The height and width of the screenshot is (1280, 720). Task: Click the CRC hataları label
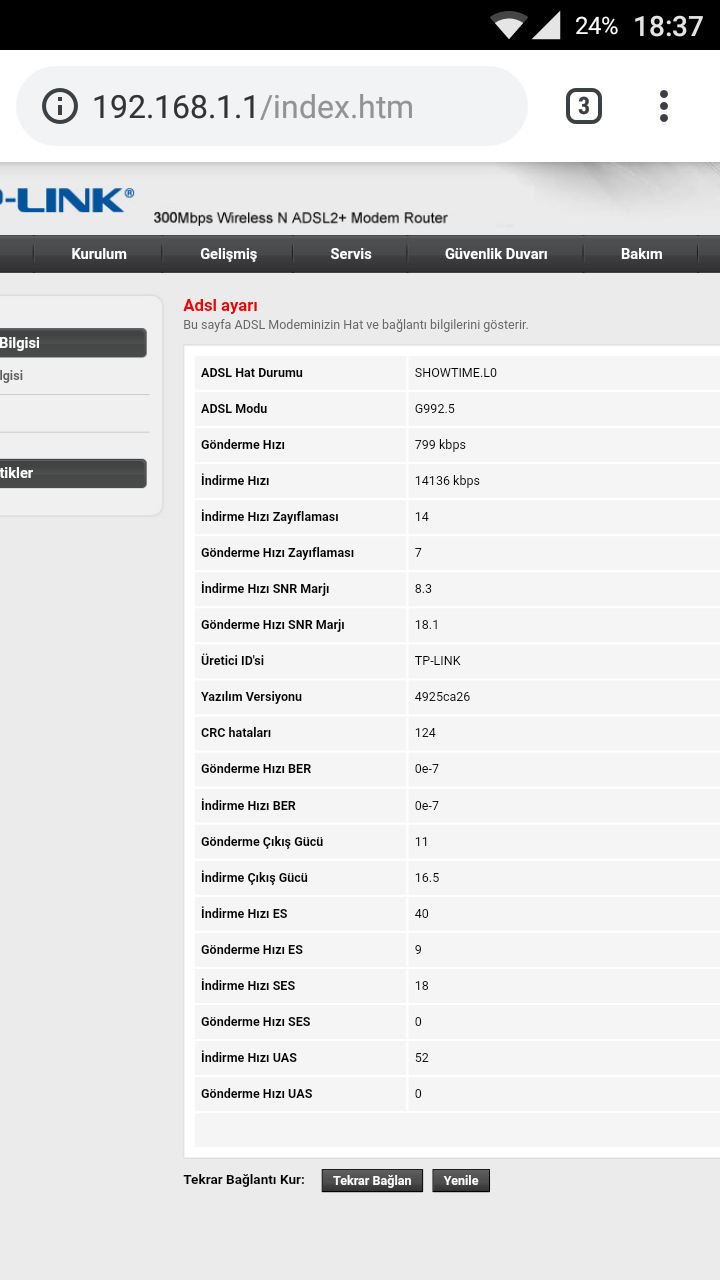(236, 733)
